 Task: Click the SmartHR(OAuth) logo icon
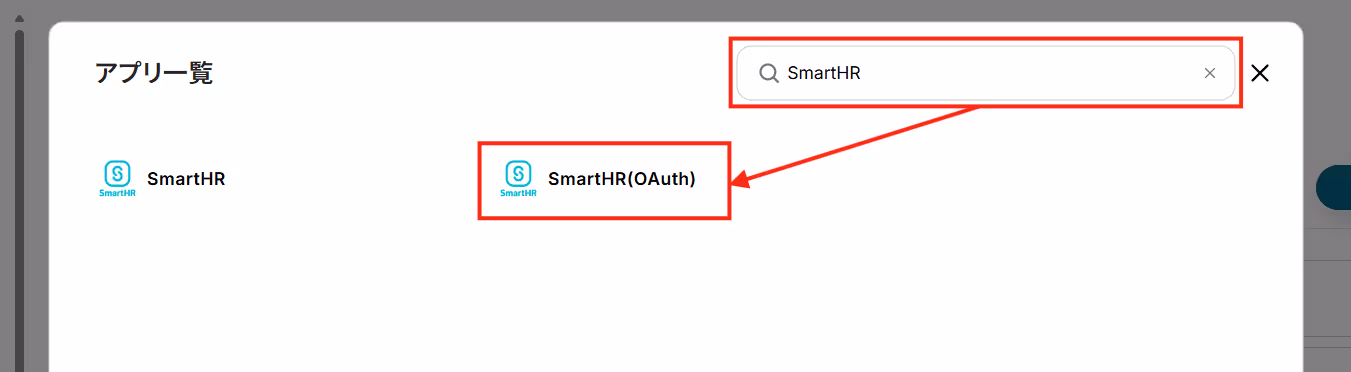518,179
